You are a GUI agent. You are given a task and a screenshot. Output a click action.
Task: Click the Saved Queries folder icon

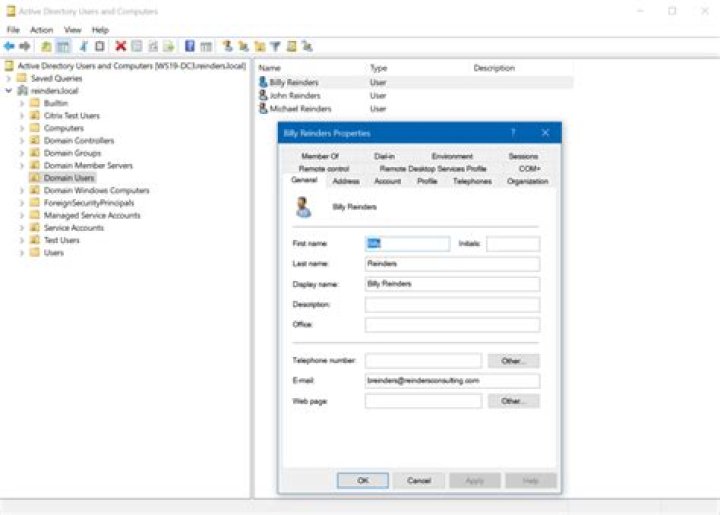[x=22, y=78]
